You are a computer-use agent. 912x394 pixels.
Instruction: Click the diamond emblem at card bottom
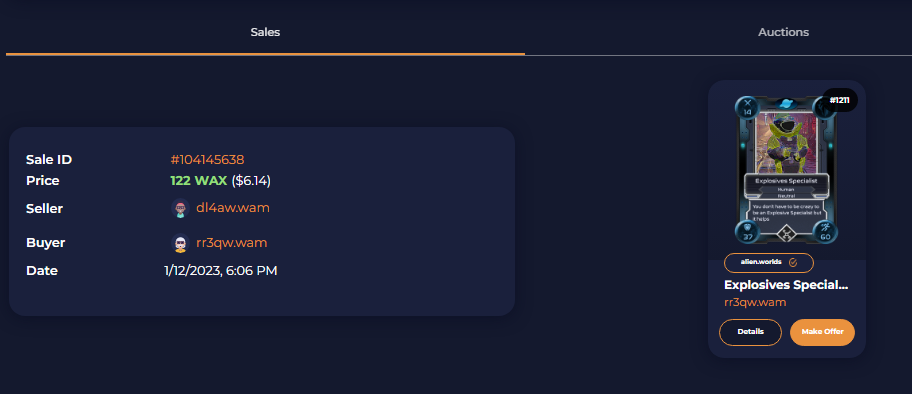coord(786,234)
